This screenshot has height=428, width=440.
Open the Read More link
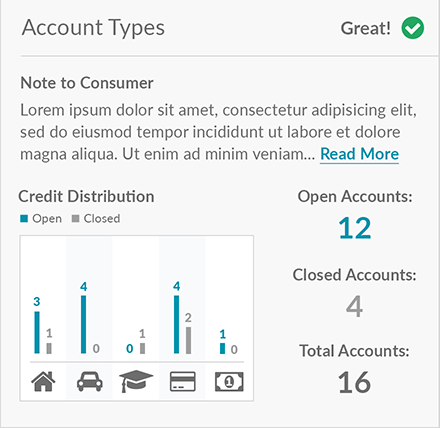click(359, 154)
